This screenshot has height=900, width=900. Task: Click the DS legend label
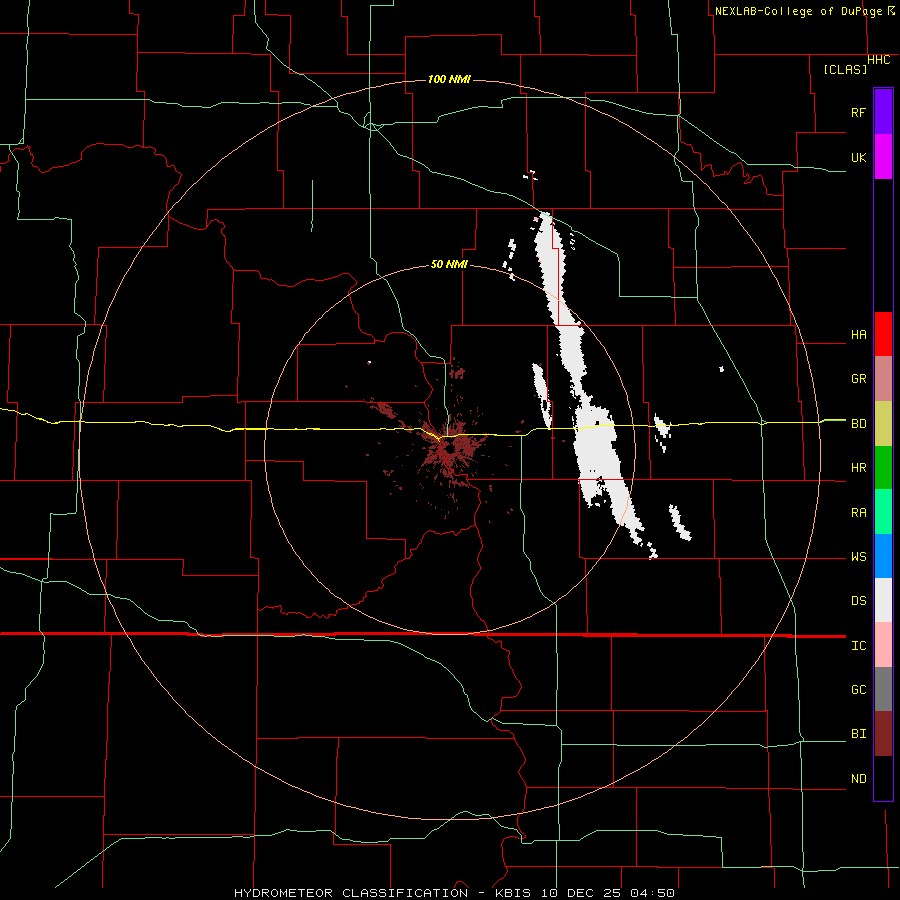tap(858, 600)
